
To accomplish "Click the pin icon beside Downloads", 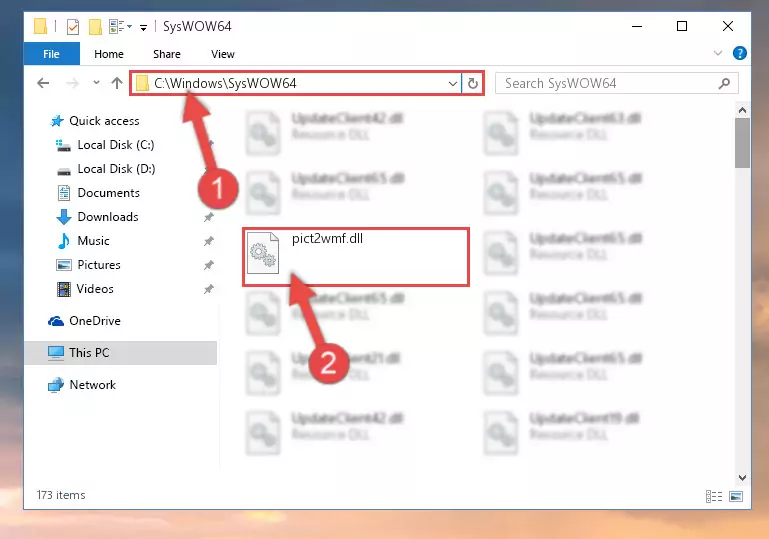I will (x=209, y=217).
